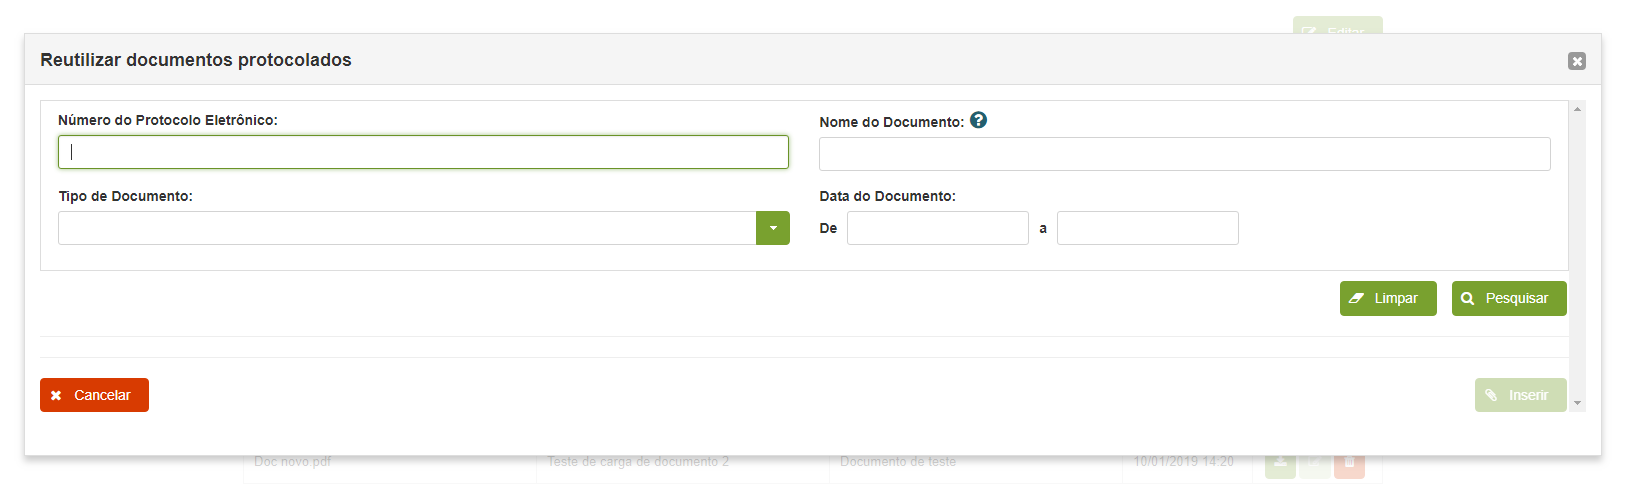
Task: Close the Reutilizar documentos protocolados dialog
Action: click(x=1576, y=61)
